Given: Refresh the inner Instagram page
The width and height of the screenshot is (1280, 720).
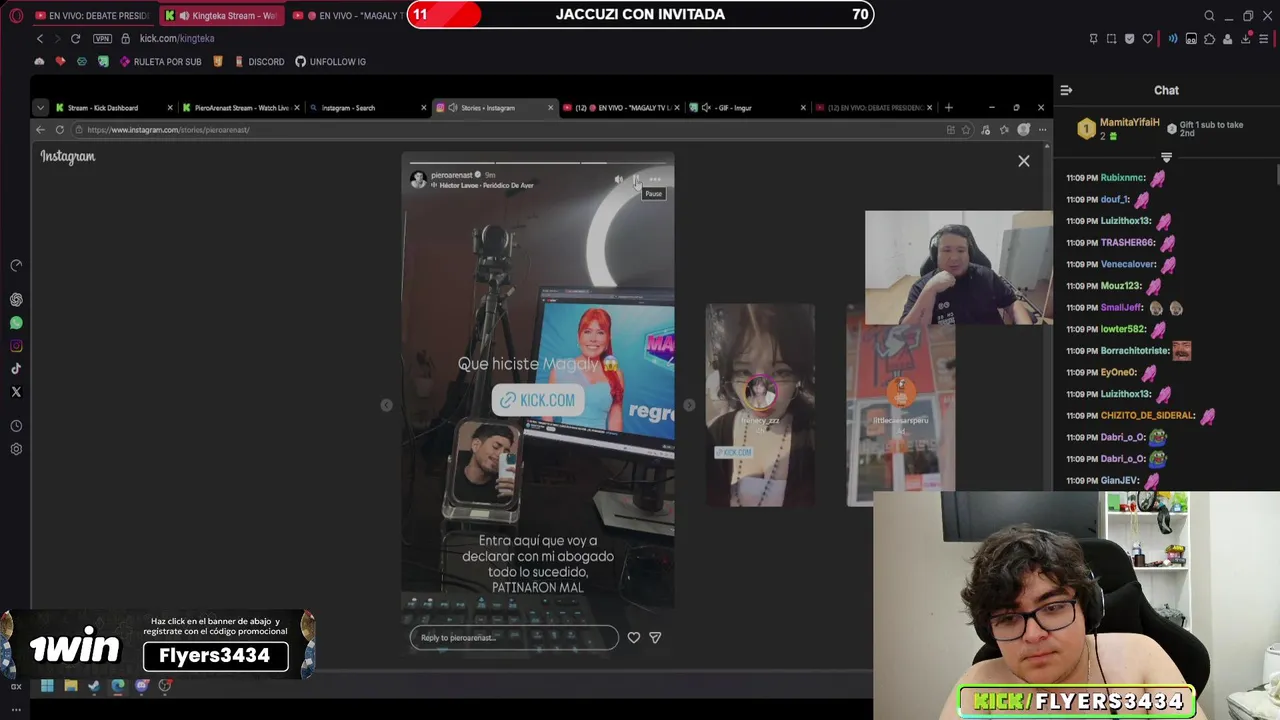Looking at the screenshot, I should tap(60, 130).
